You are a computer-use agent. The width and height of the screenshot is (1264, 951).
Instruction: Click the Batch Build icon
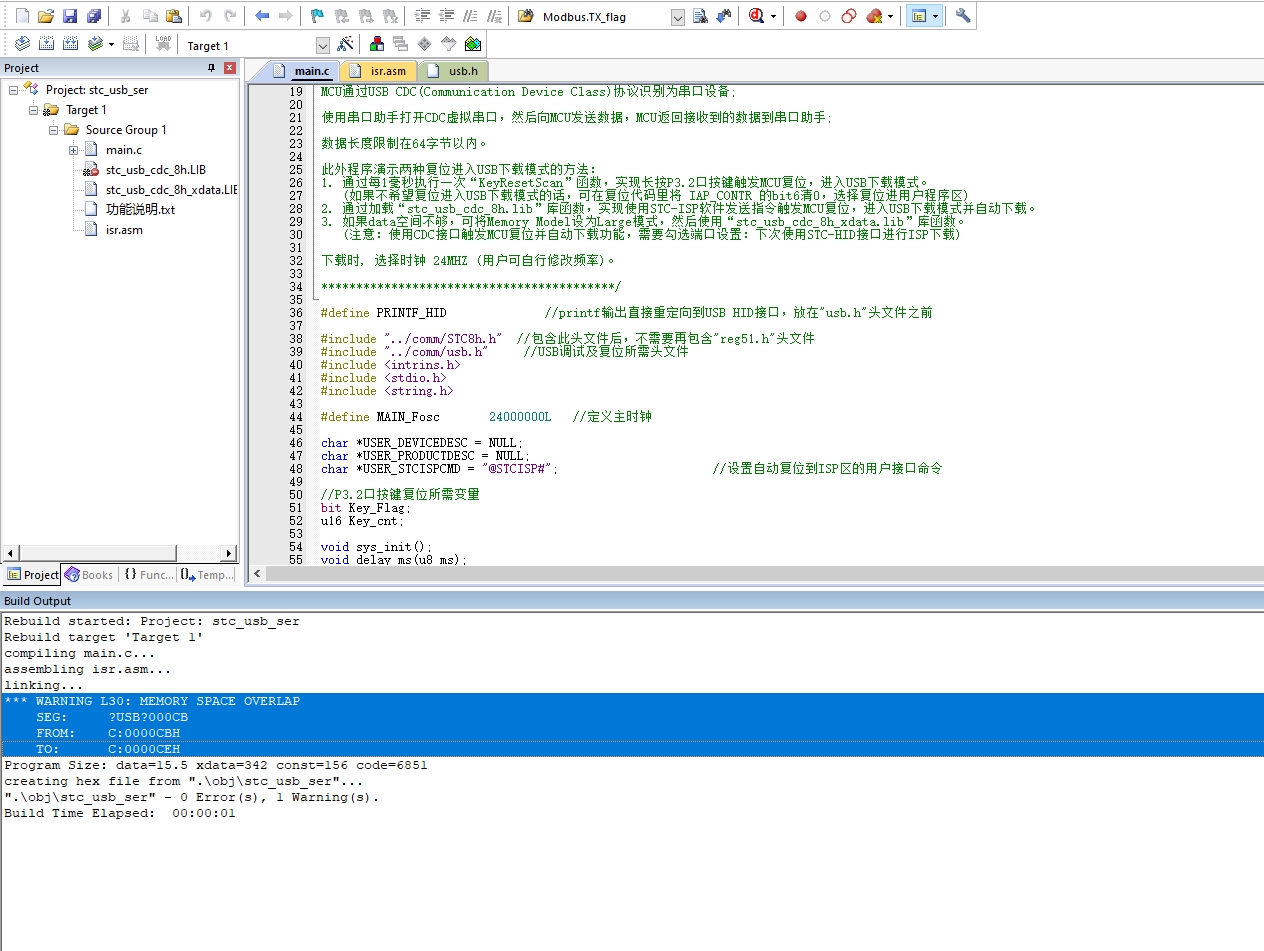[x=95, y=44]
